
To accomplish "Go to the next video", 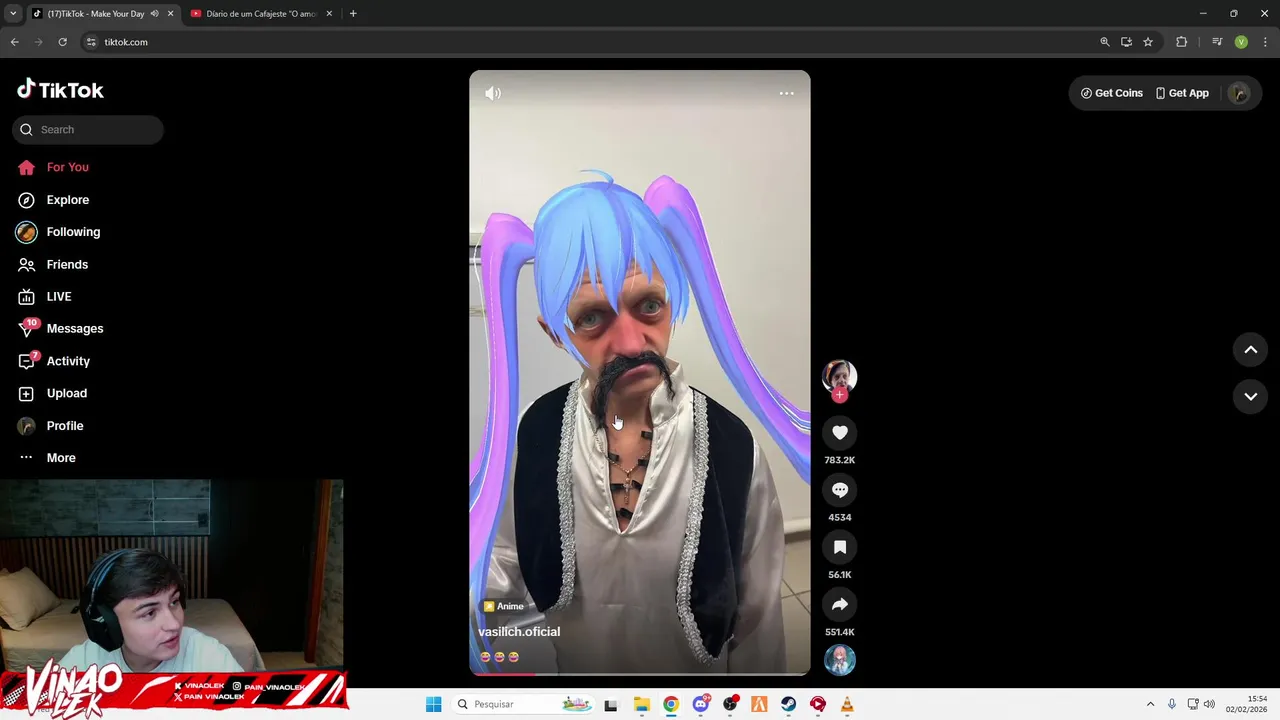I will click(x=1250, y=396).
